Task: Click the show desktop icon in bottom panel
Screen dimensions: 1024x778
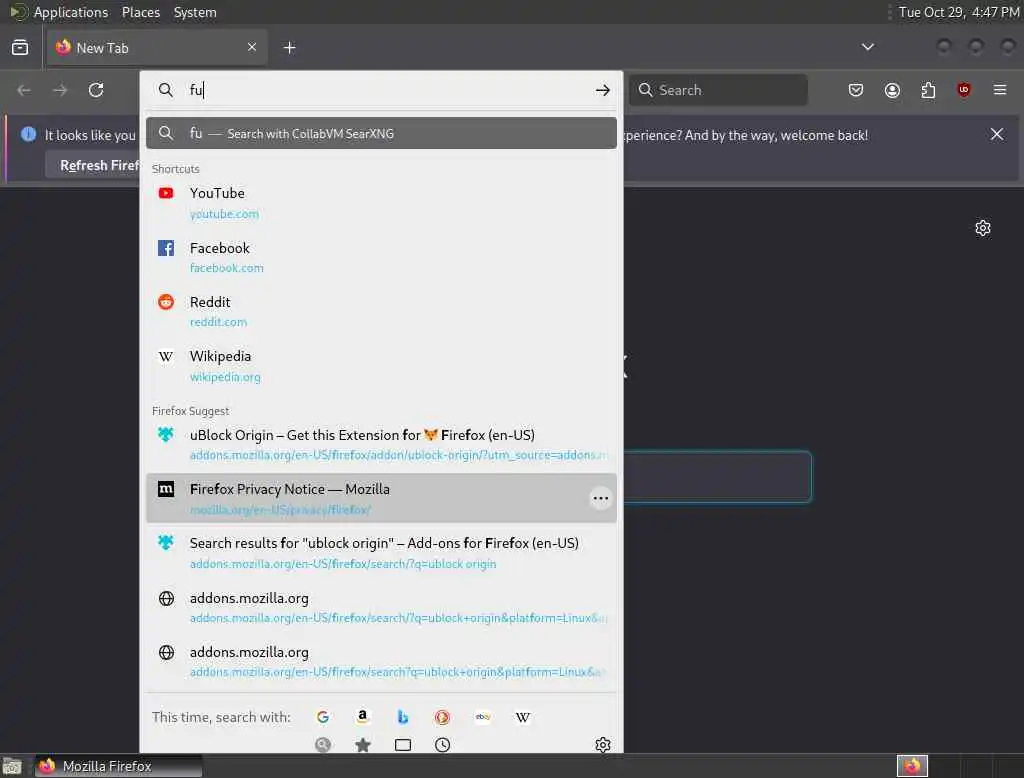Action: [12, 766]
